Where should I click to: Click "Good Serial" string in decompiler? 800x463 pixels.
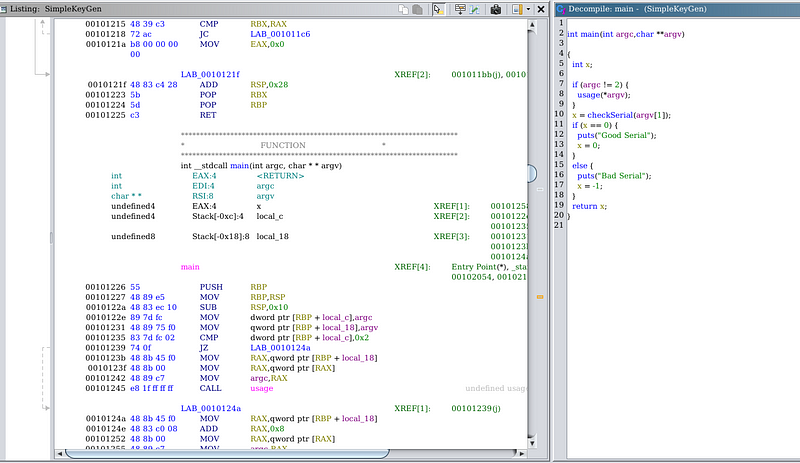[624, 135]
